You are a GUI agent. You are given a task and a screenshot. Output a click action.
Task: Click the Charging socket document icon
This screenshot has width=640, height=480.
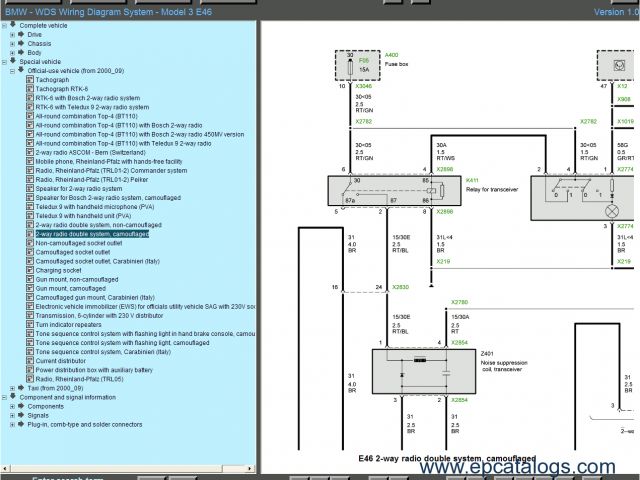[x=30, y=270]
